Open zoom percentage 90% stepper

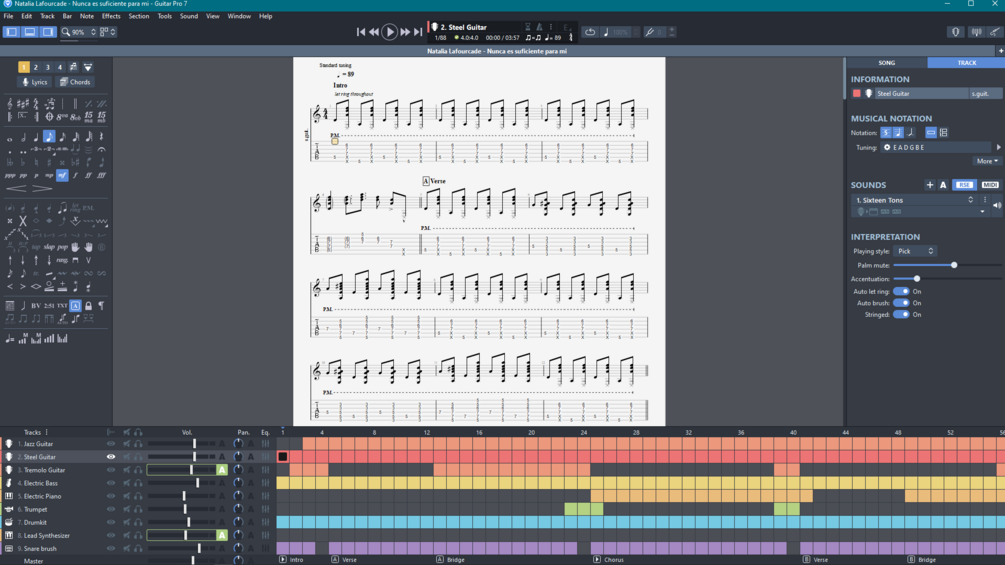93,31
